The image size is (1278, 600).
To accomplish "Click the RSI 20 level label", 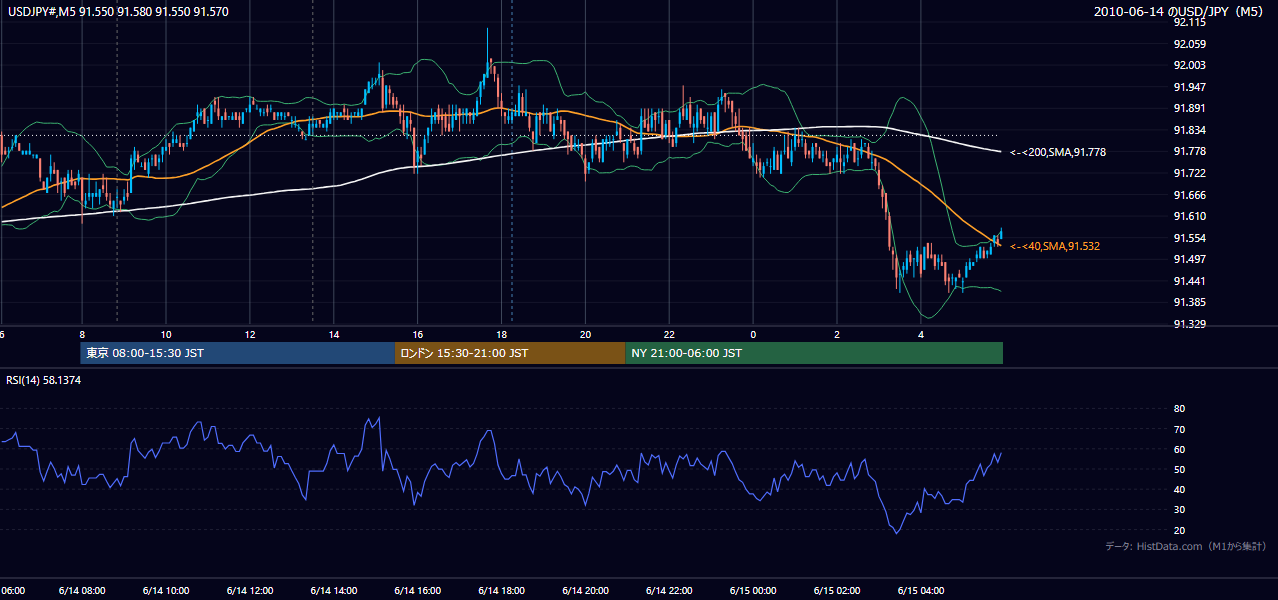I will click(x=1179, y=530).
